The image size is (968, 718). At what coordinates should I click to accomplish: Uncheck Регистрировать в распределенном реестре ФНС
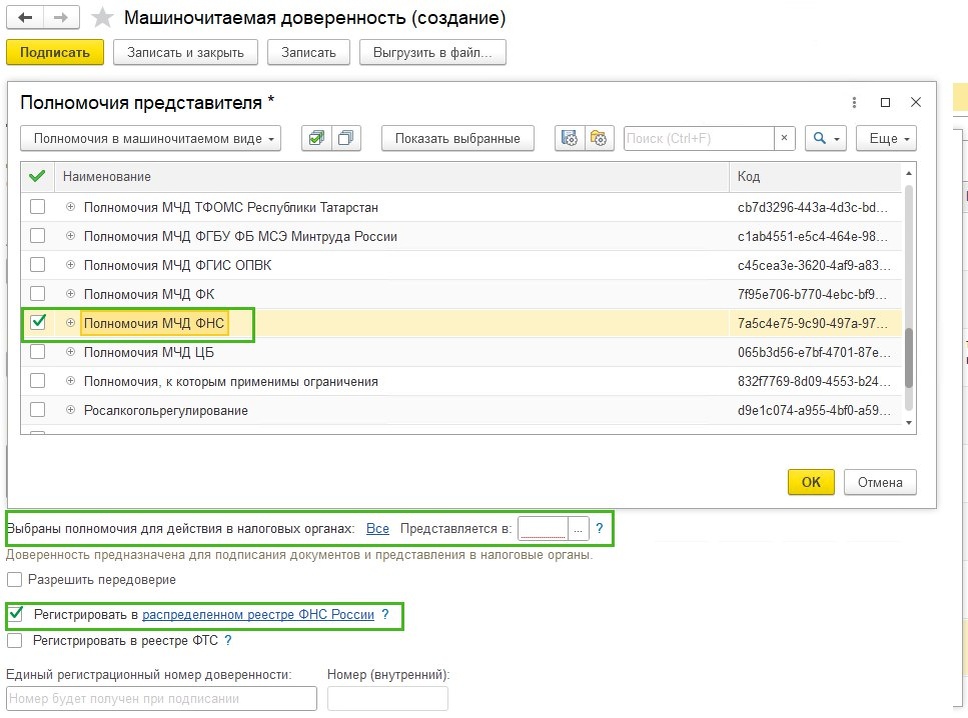point(15,614)
